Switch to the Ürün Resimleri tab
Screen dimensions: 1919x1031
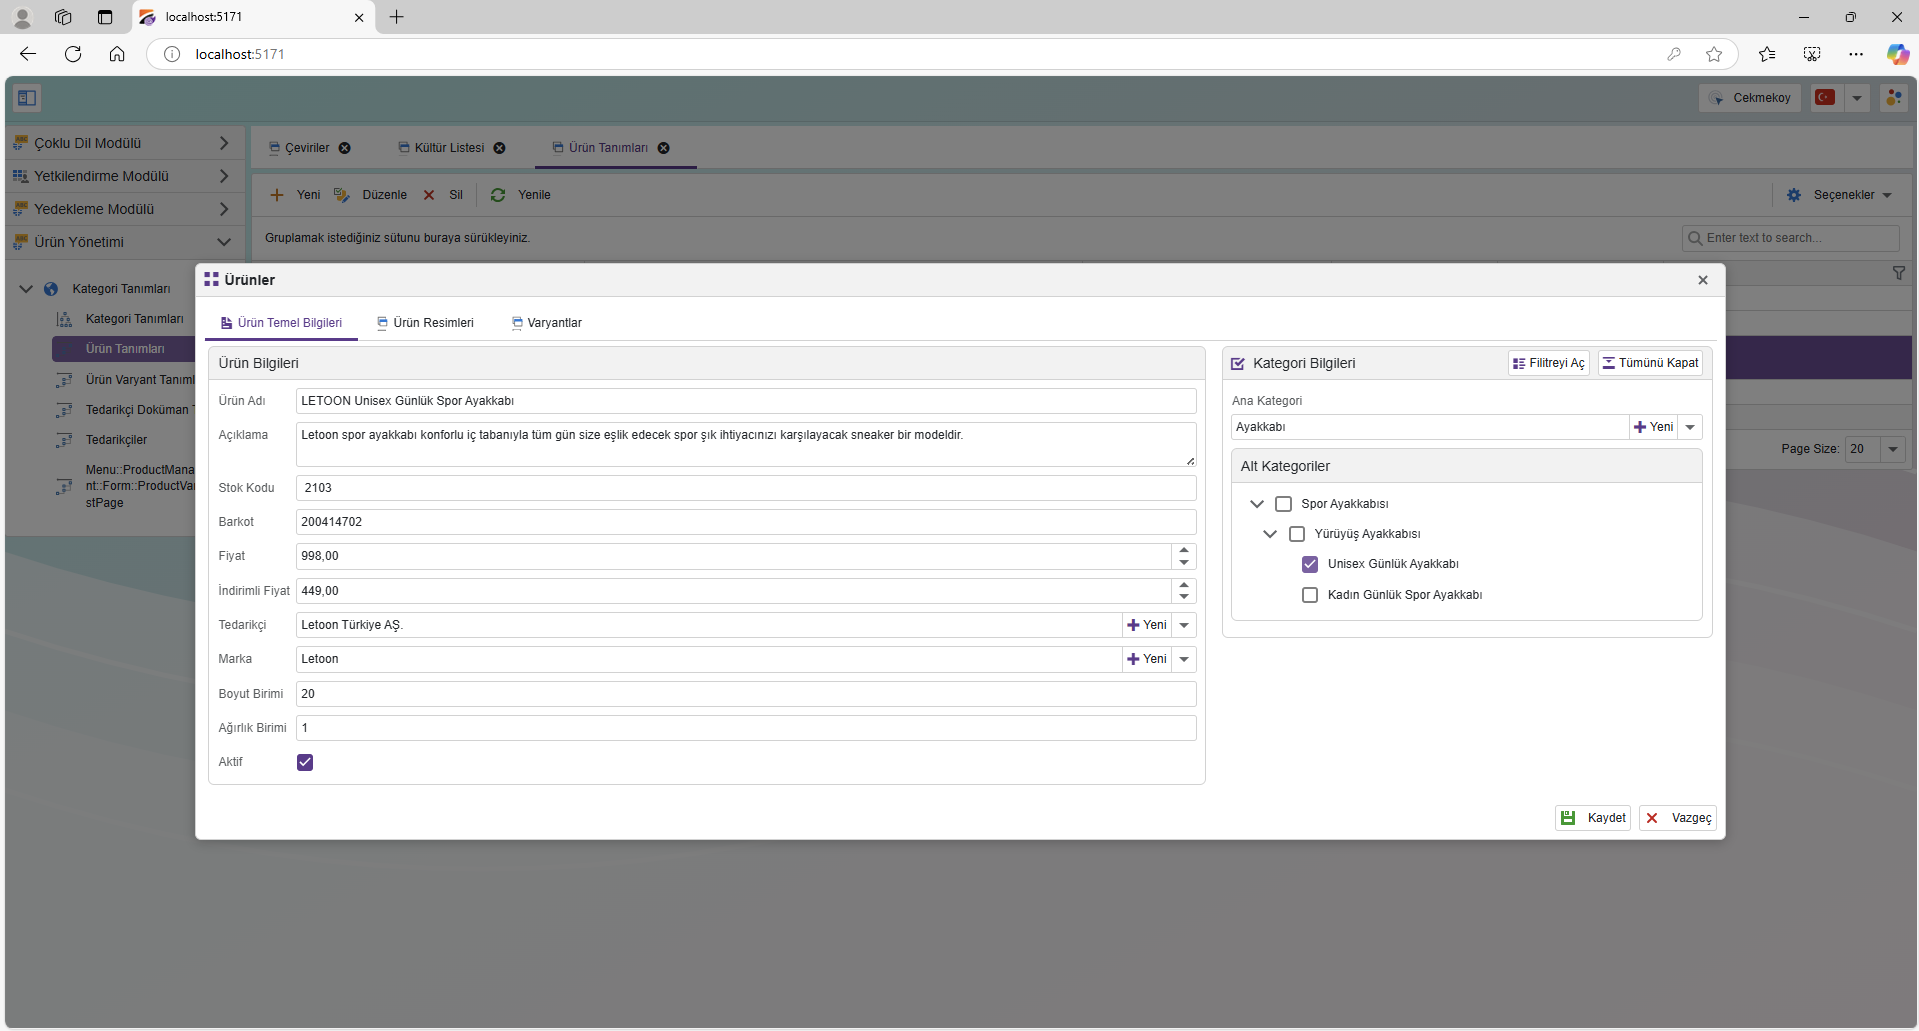tap(425, 323)
